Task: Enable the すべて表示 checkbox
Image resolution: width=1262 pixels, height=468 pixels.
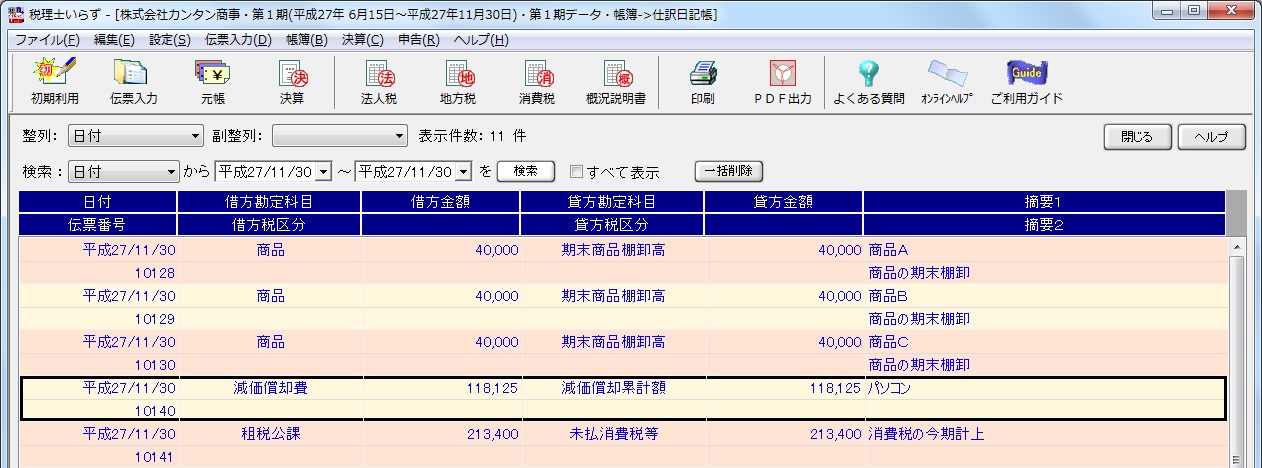Action: pos(576,172)
